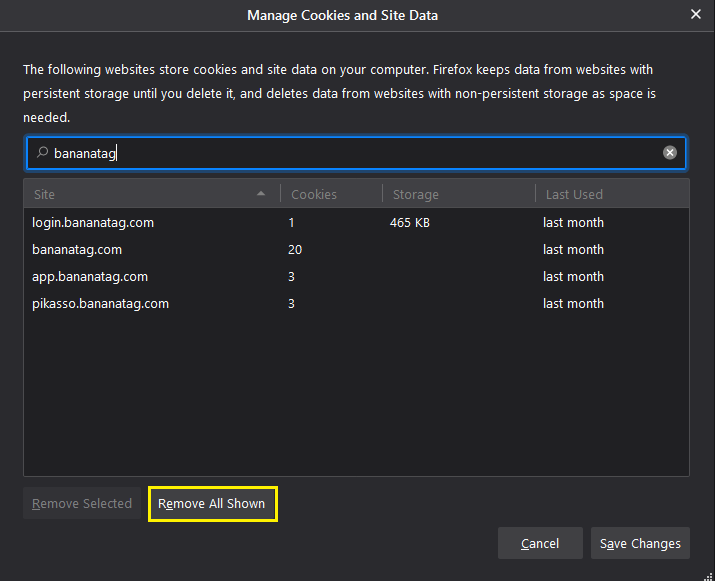
Task: Sort by the Last Used column header
Action: coord(612,194)
